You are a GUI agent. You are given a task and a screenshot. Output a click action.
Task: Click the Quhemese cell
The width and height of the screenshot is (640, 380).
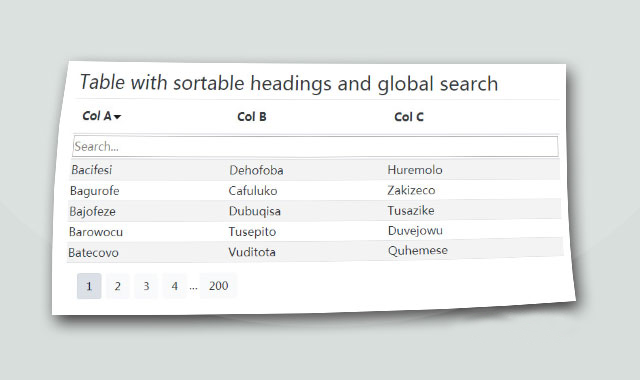pos(418,250)
